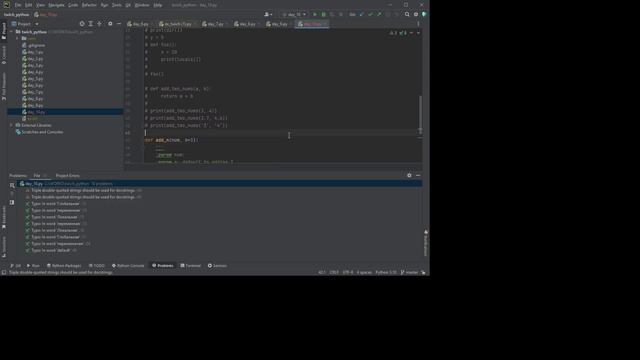This screenshot has width=640, height=360.
Task: Expand the venv folder in project tree
Action: pos(18,38)
